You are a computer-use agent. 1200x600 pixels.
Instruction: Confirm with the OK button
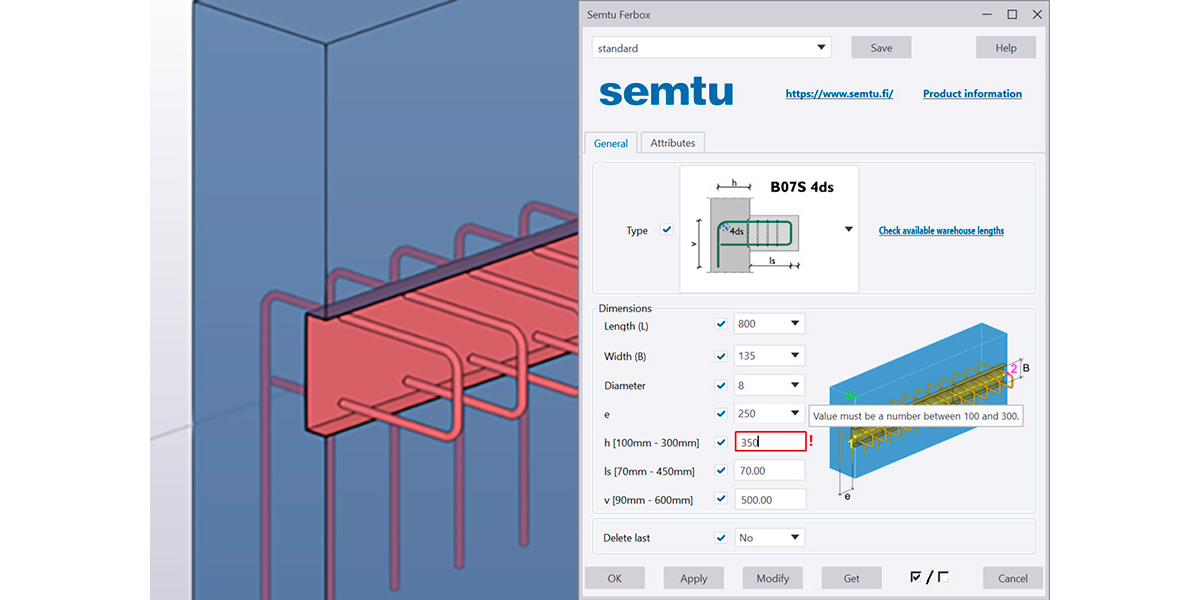pyautogui.click(x=614, y=578)
